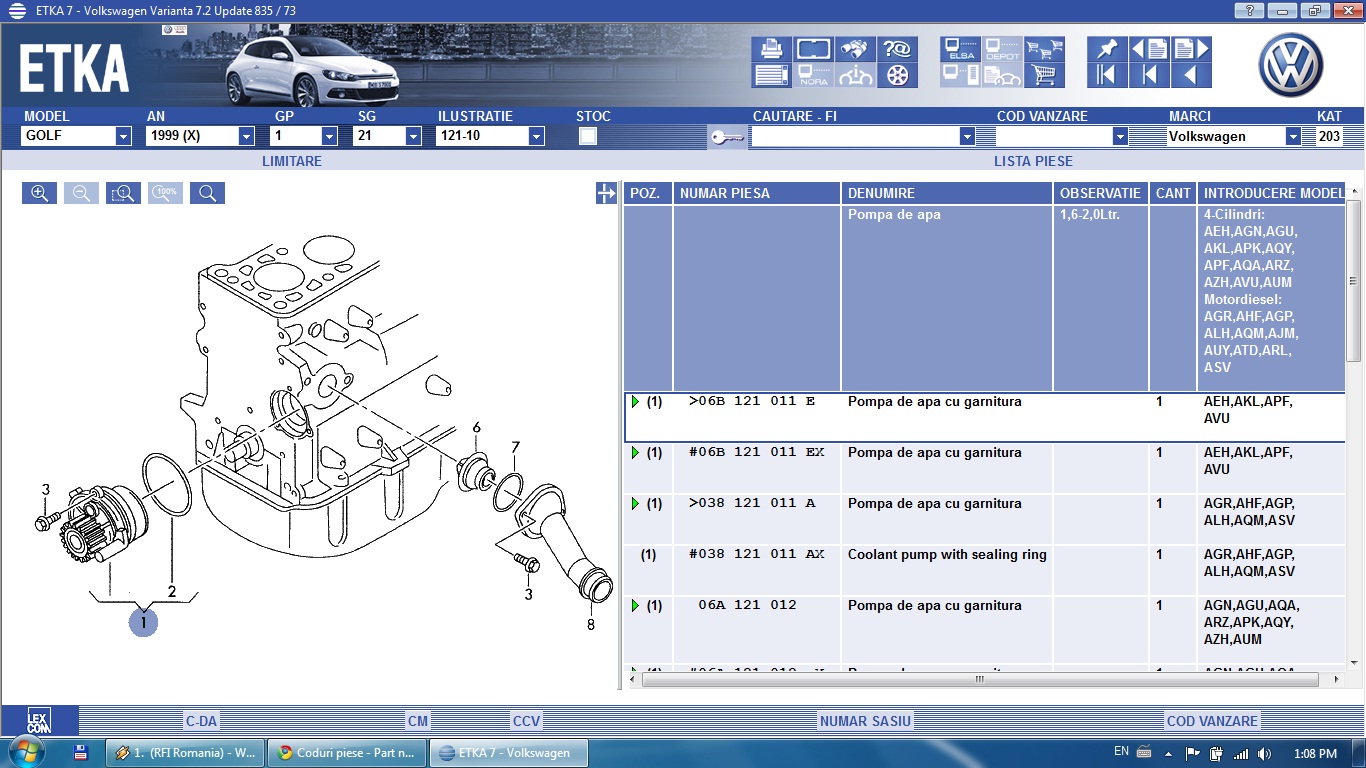Viewport: 1366px width, 768px height.
Task: Click the full-screen frame icon next to the printer
Action: pos(813,49)
